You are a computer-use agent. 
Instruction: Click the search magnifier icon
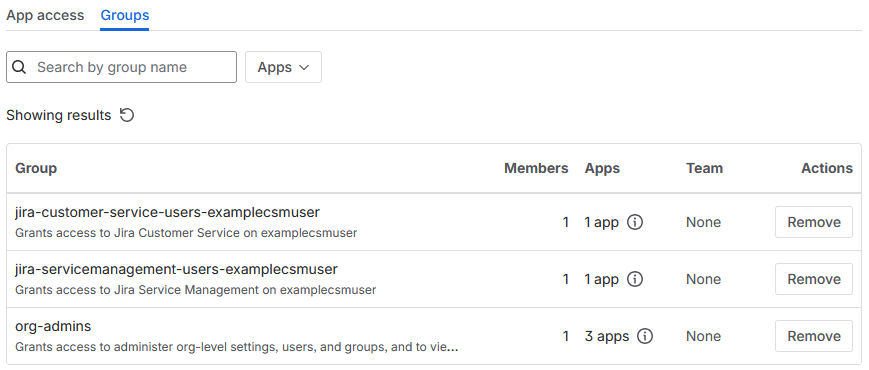pyautogui.click(x=19, y=67)
